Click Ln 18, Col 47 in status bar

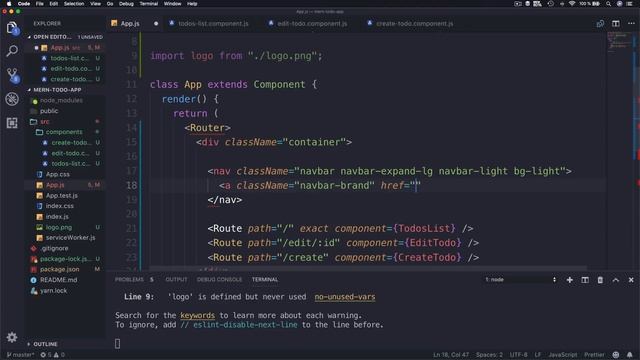click(x=451, y=355)
